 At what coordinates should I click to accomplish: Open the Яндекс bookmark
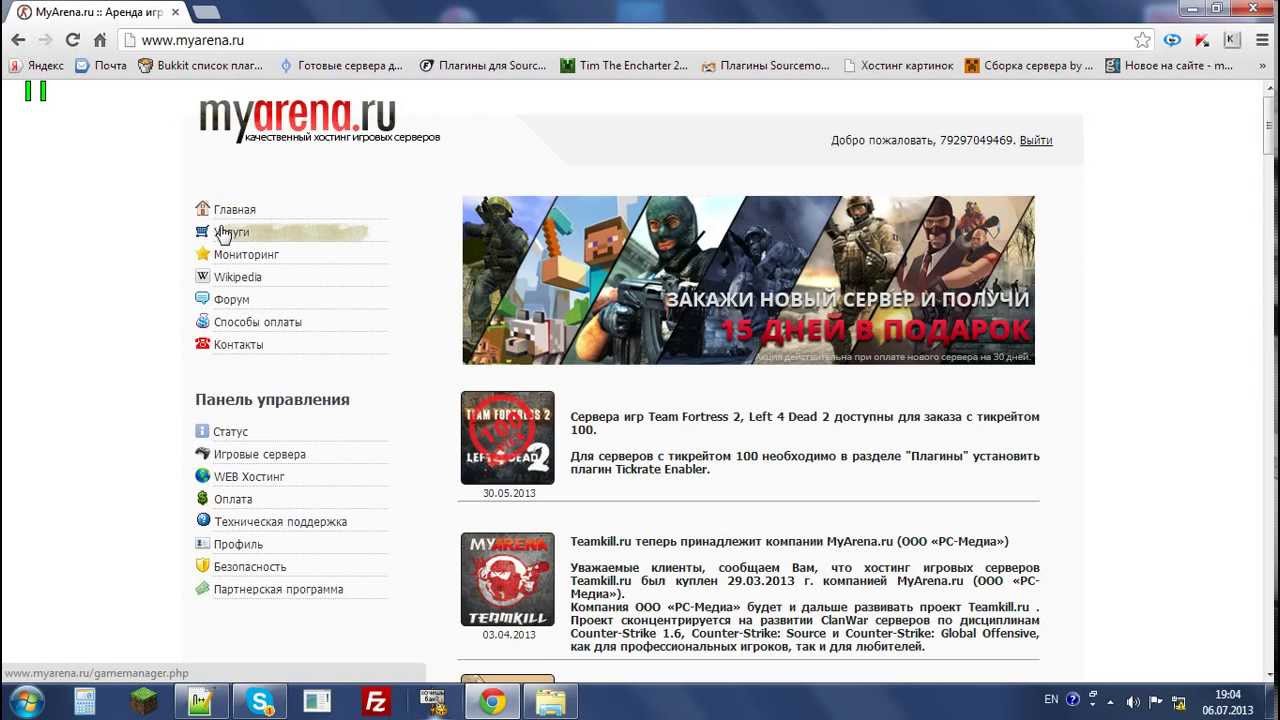pyautogui.click(x=37, y=66)
